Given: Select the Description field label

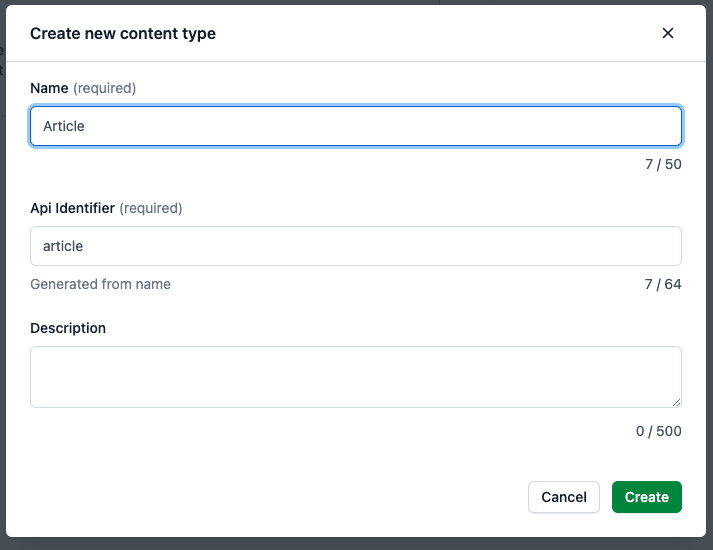Looking at the screenshot, I should coord(68,328).
